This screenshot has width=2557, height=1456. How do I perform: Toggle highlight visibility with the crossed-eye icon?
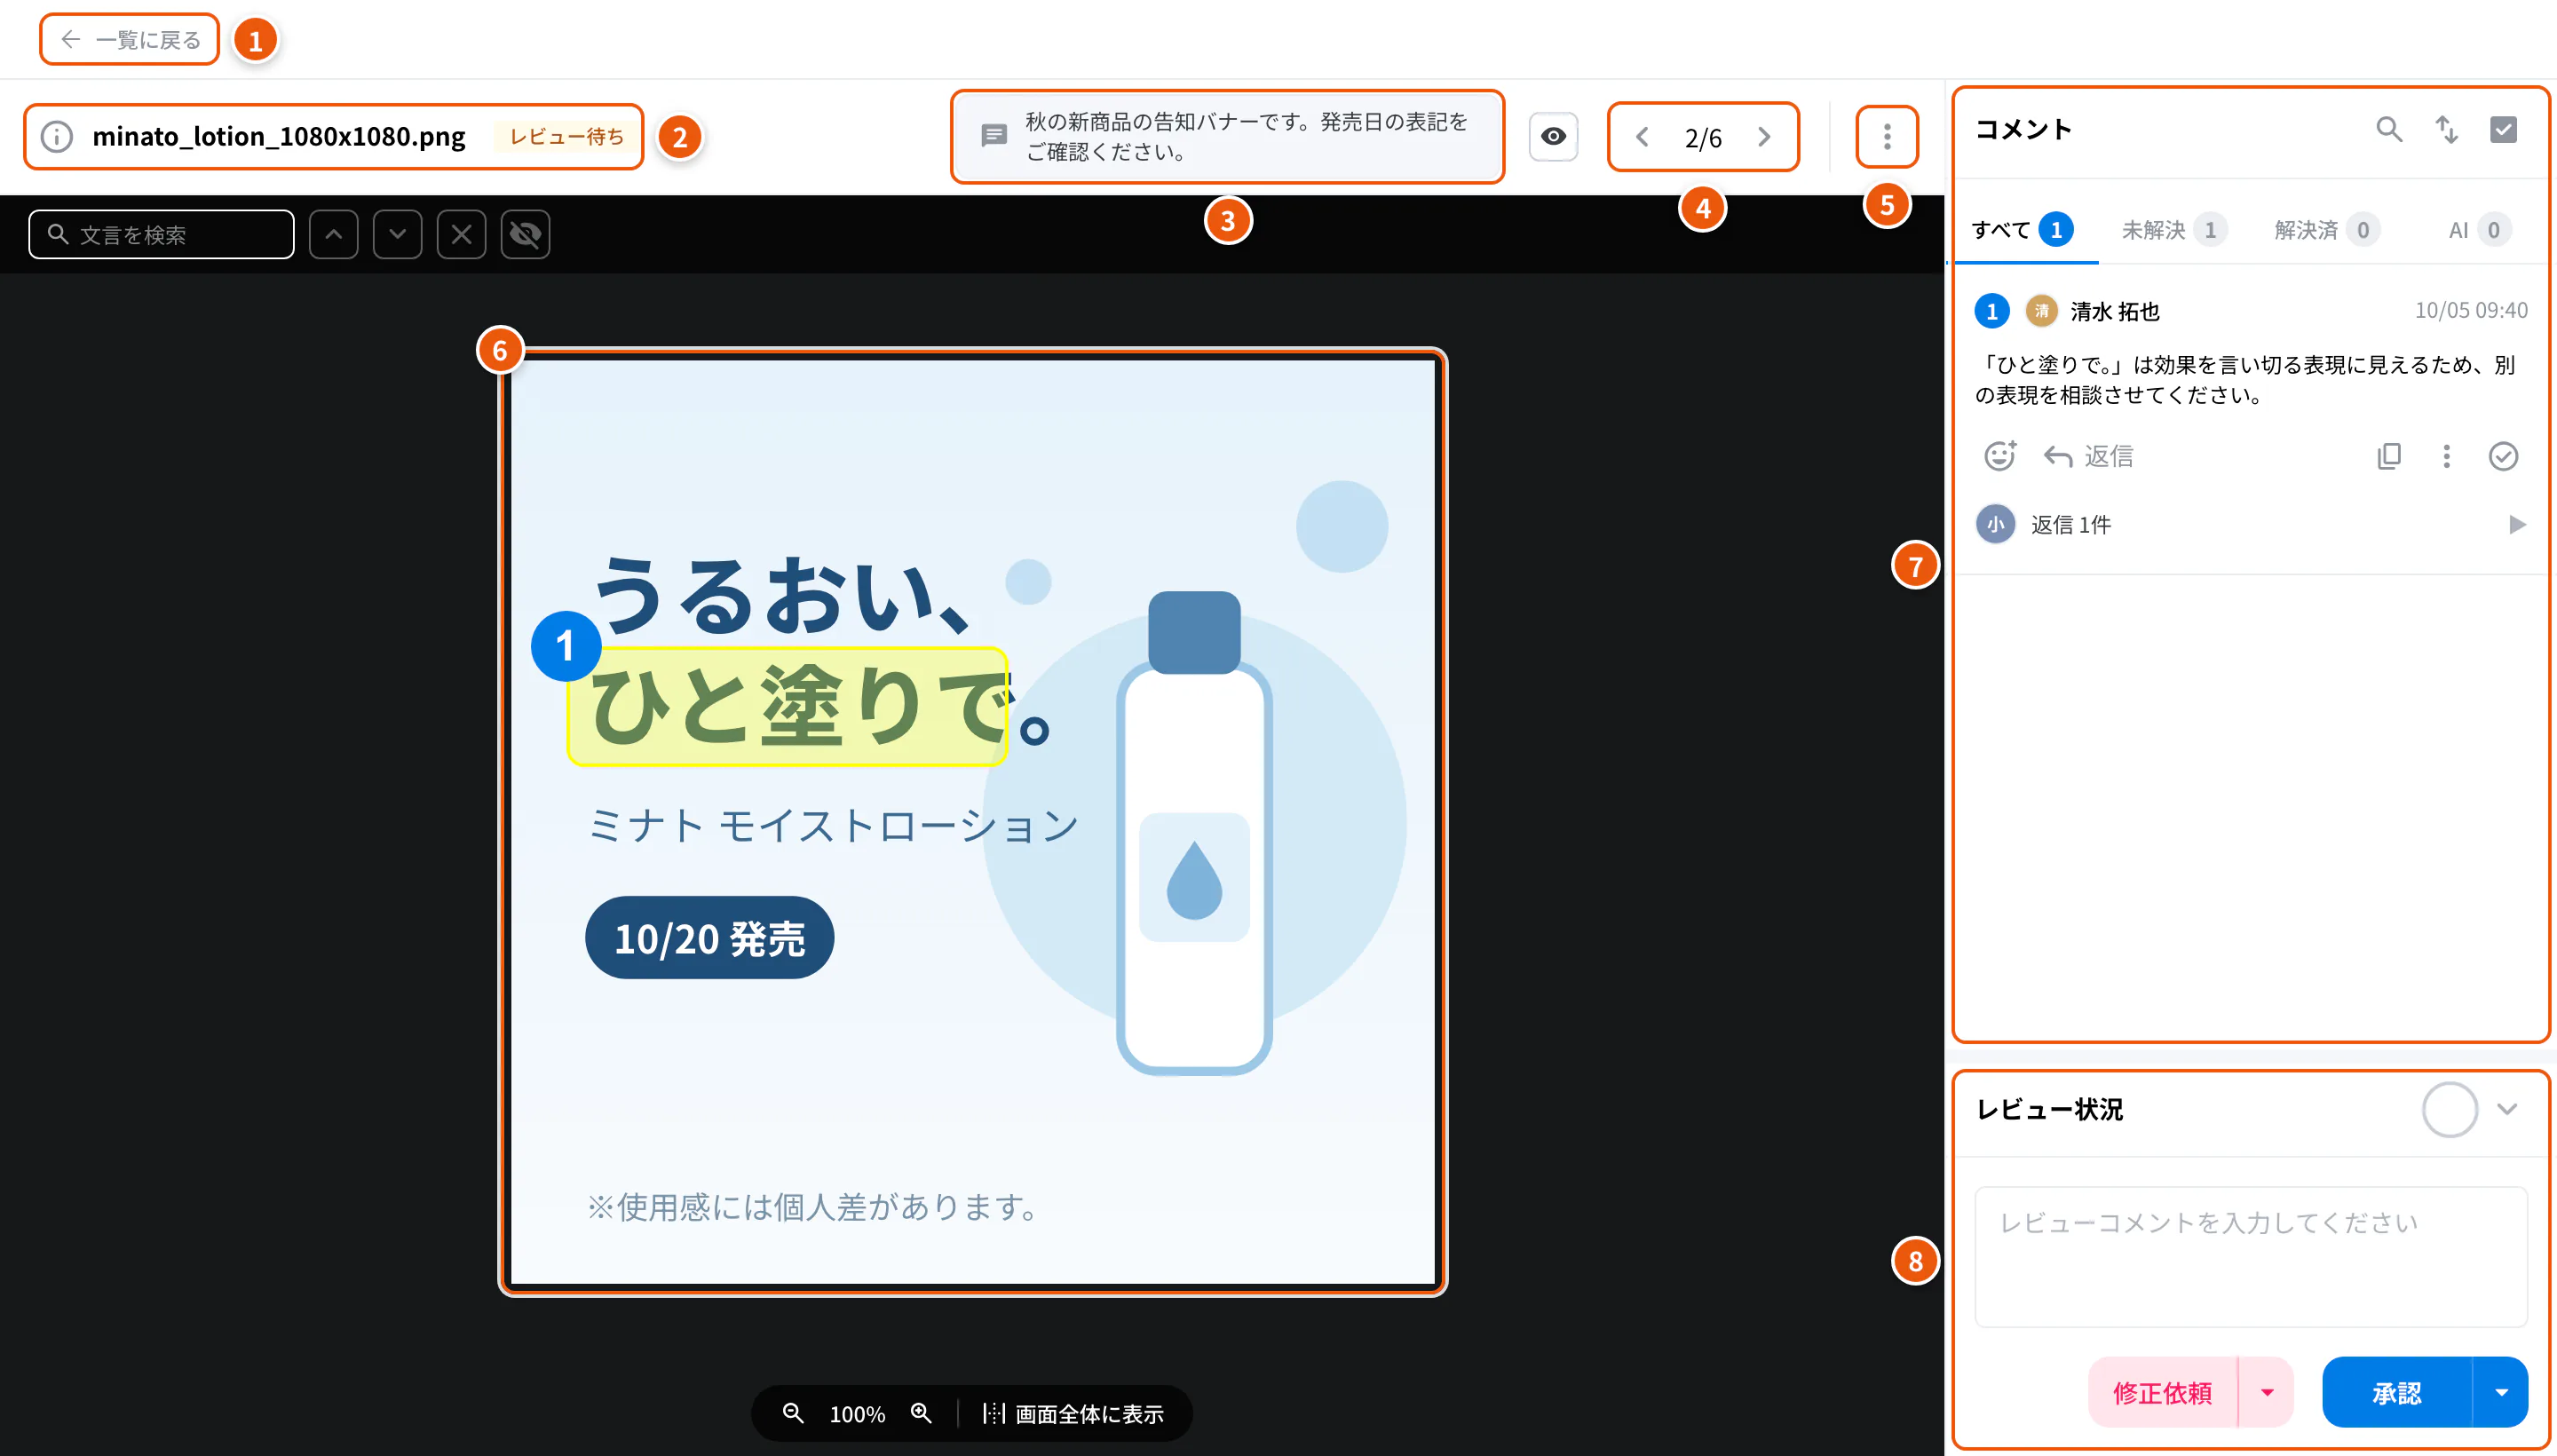(526, 234)
